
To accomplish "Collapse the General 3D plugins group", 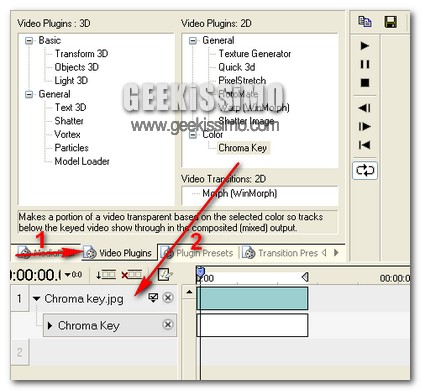I will tap(29, 95).
